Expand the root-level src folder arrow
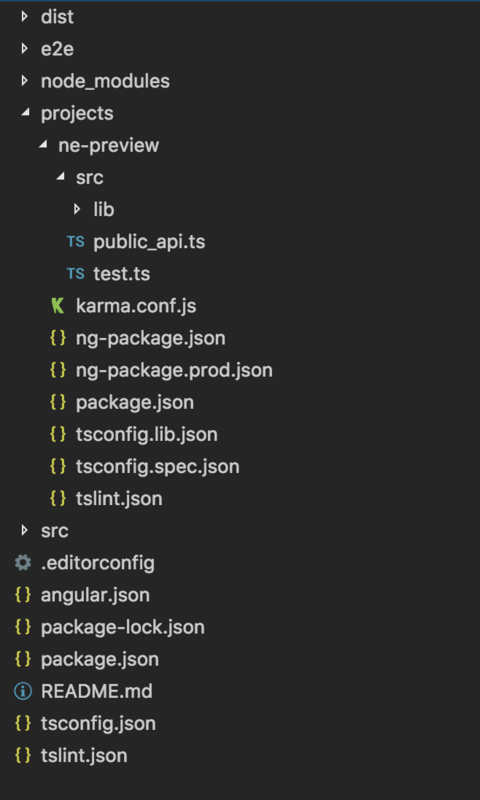The image size is (480, 800). [24, 531]
